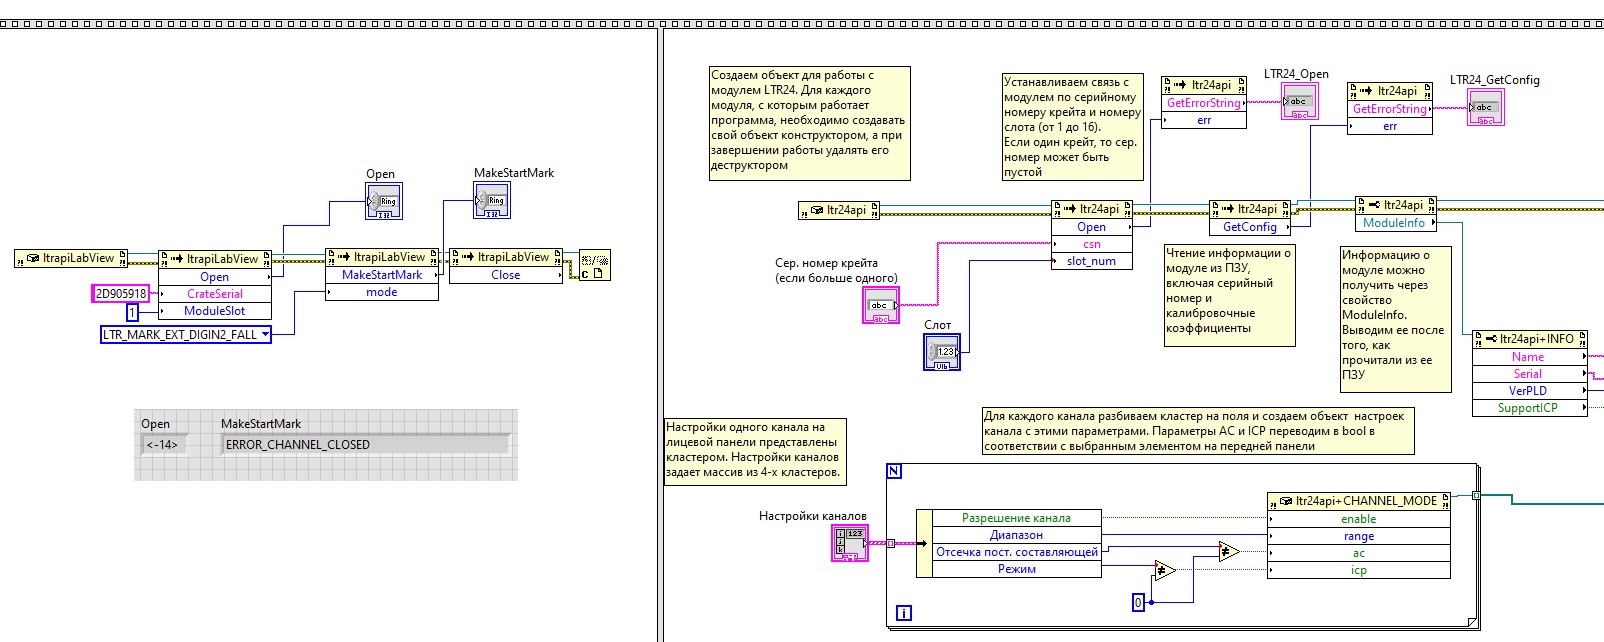Screen dimensions: 1604x642
Task: Click the upper not-equal comparison node
Action: (x=1227, y=551)
